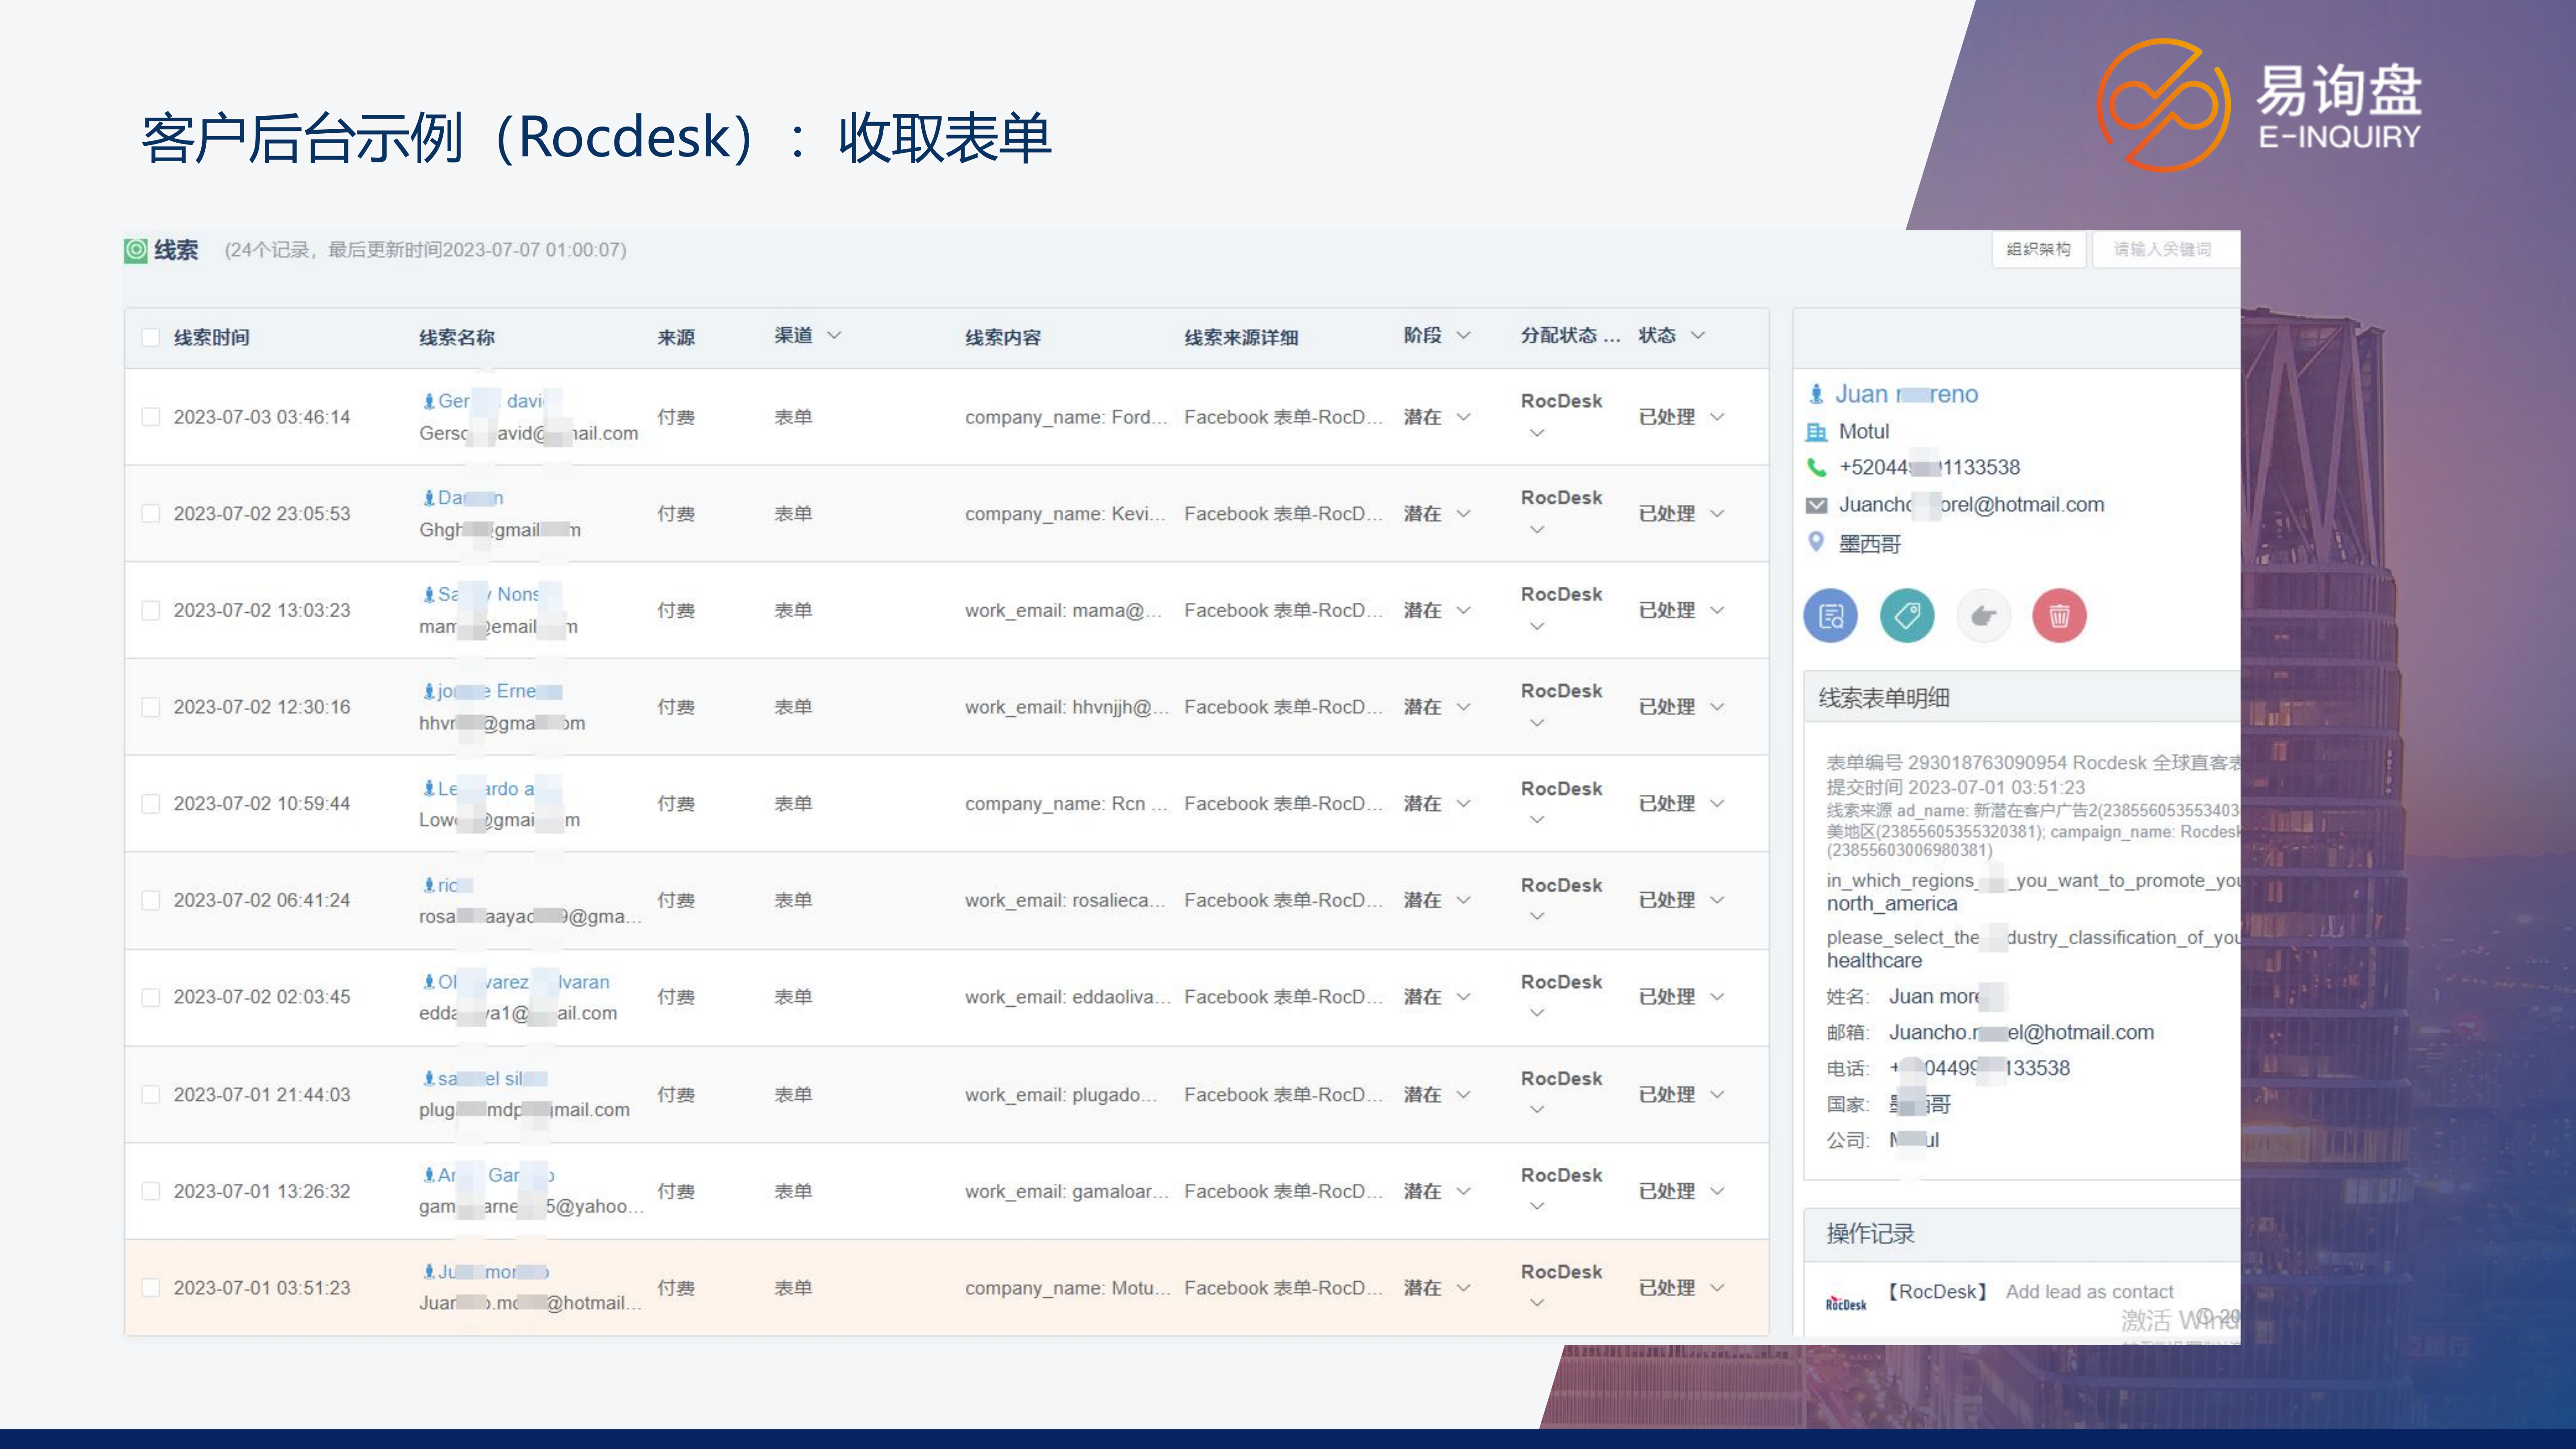Click 'Add lead as contact' operation record text
This screenshot has width=2576, height=1449.
[2089, 1292]
